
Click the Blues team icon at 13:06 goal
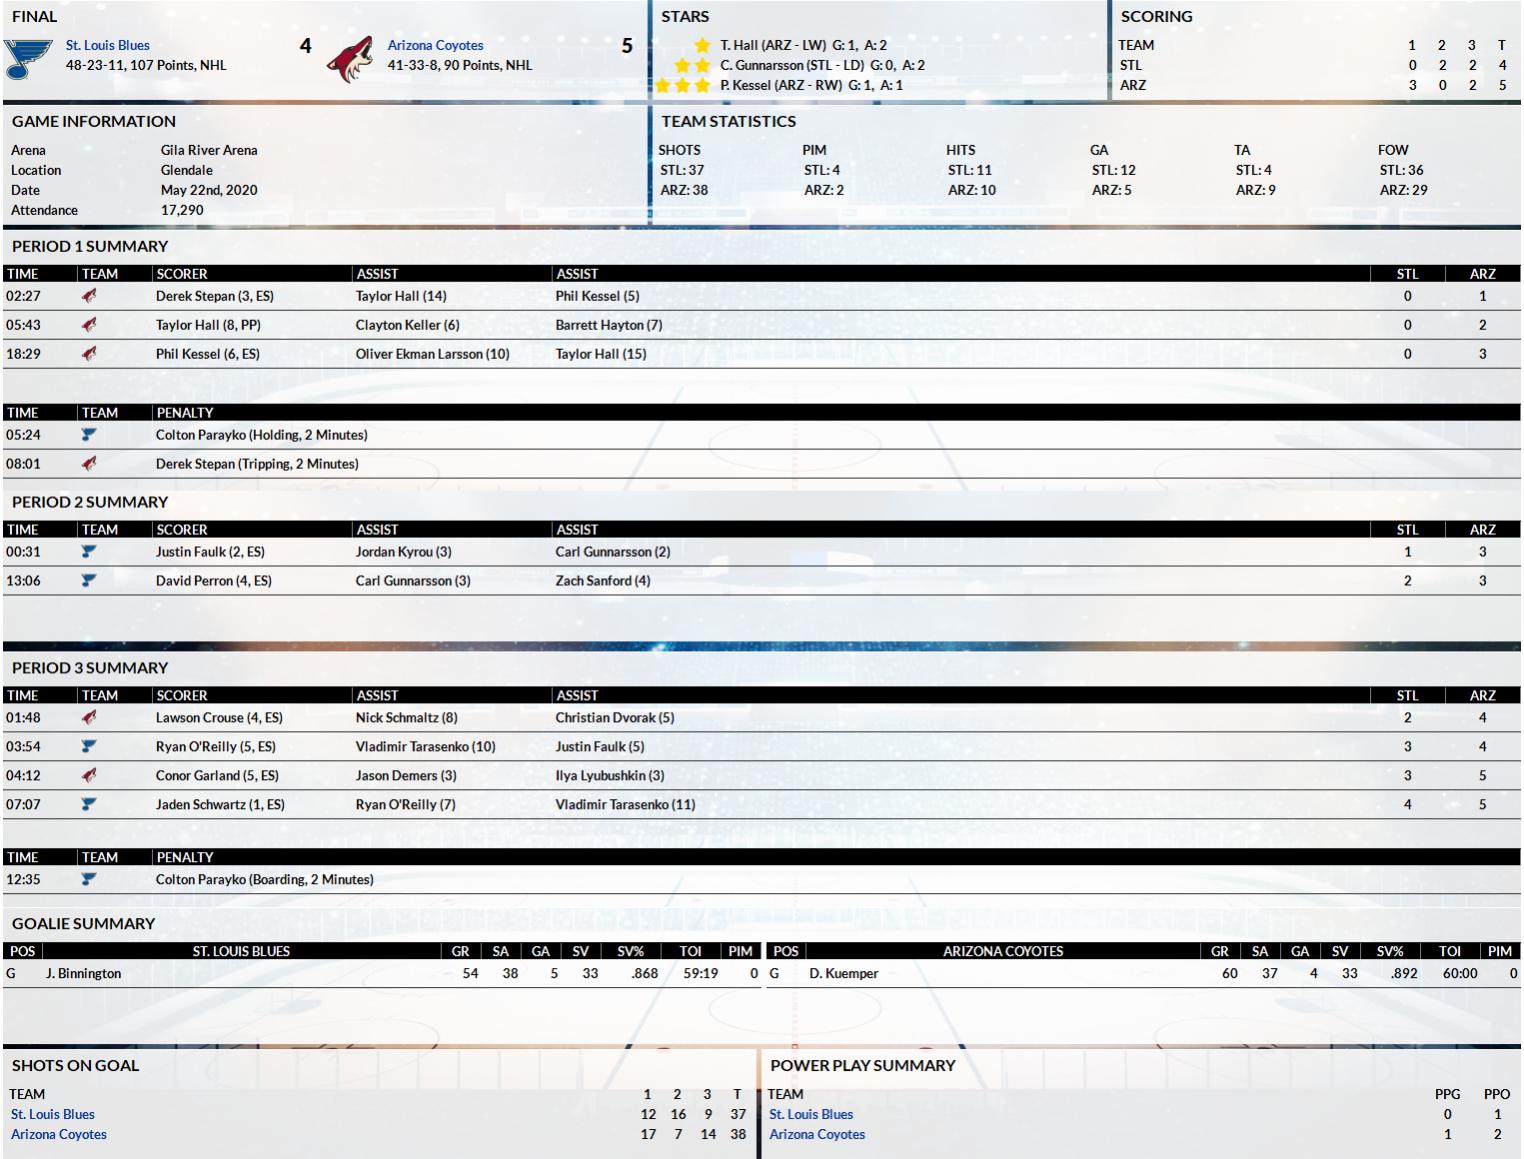[x=89, y=581]
